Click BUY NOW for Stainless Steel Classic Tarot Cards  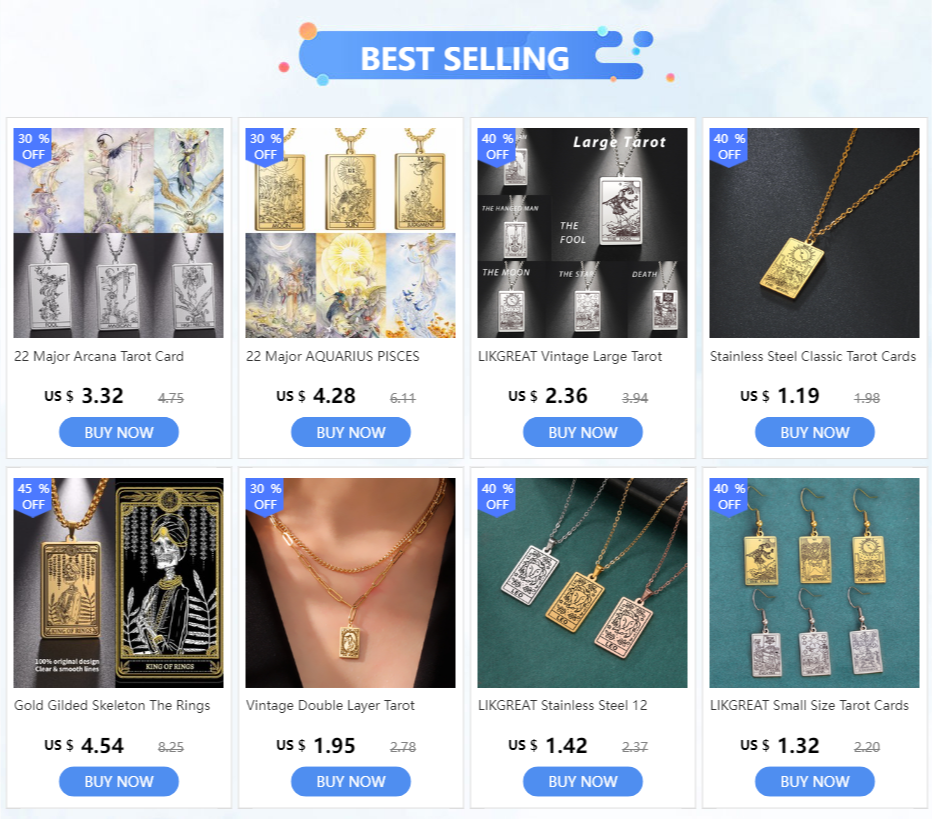pyautogui.click(x=814, y=432)
